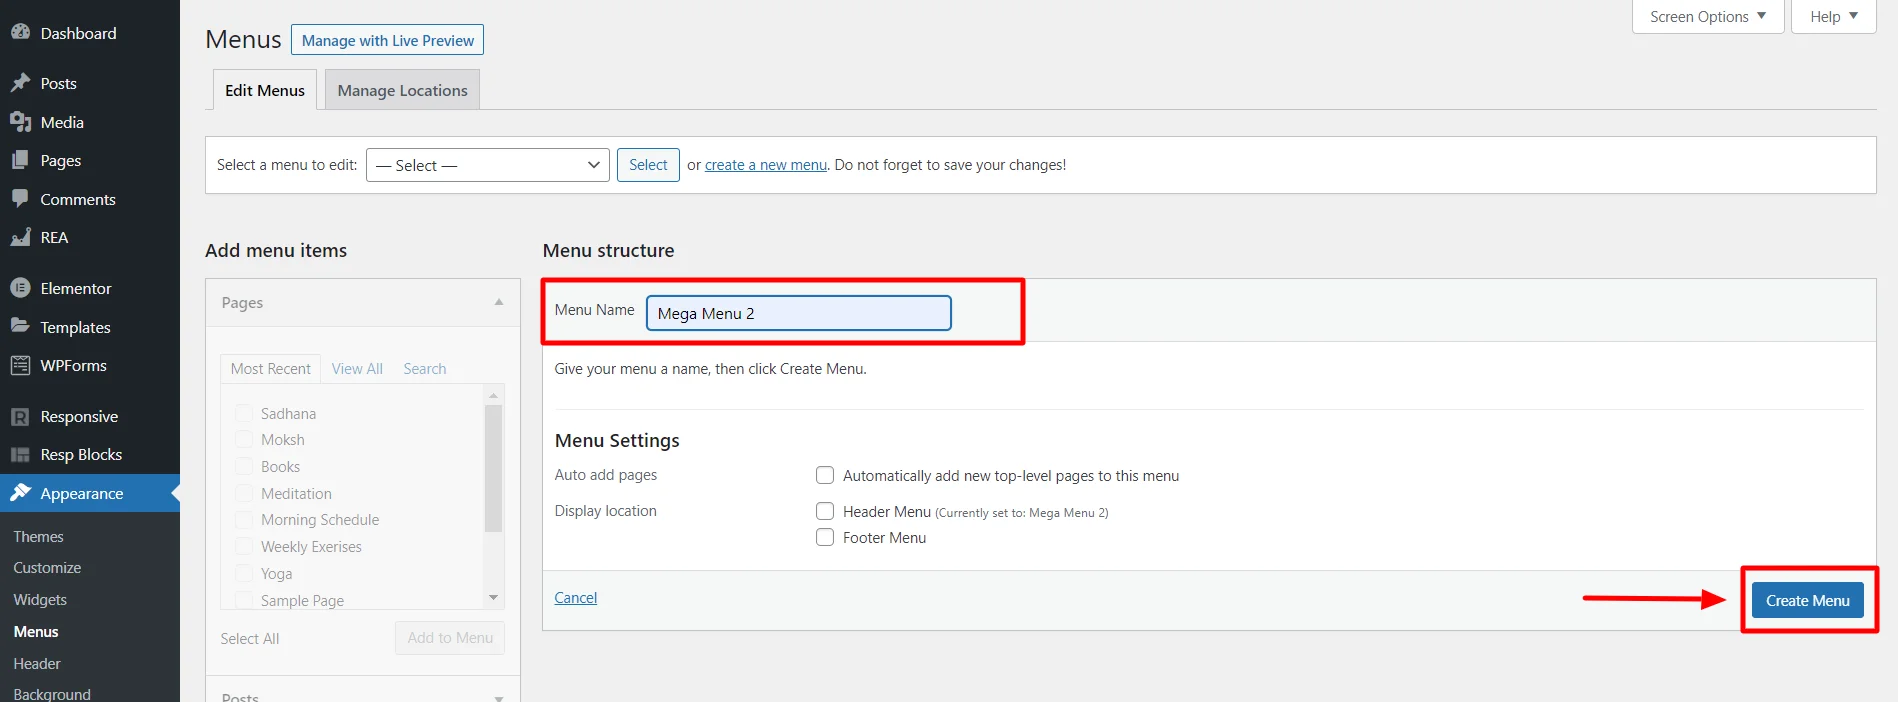The image size is (1898, 702).
Task: Open Widgets submenu item
Action: tap(40, 599)
